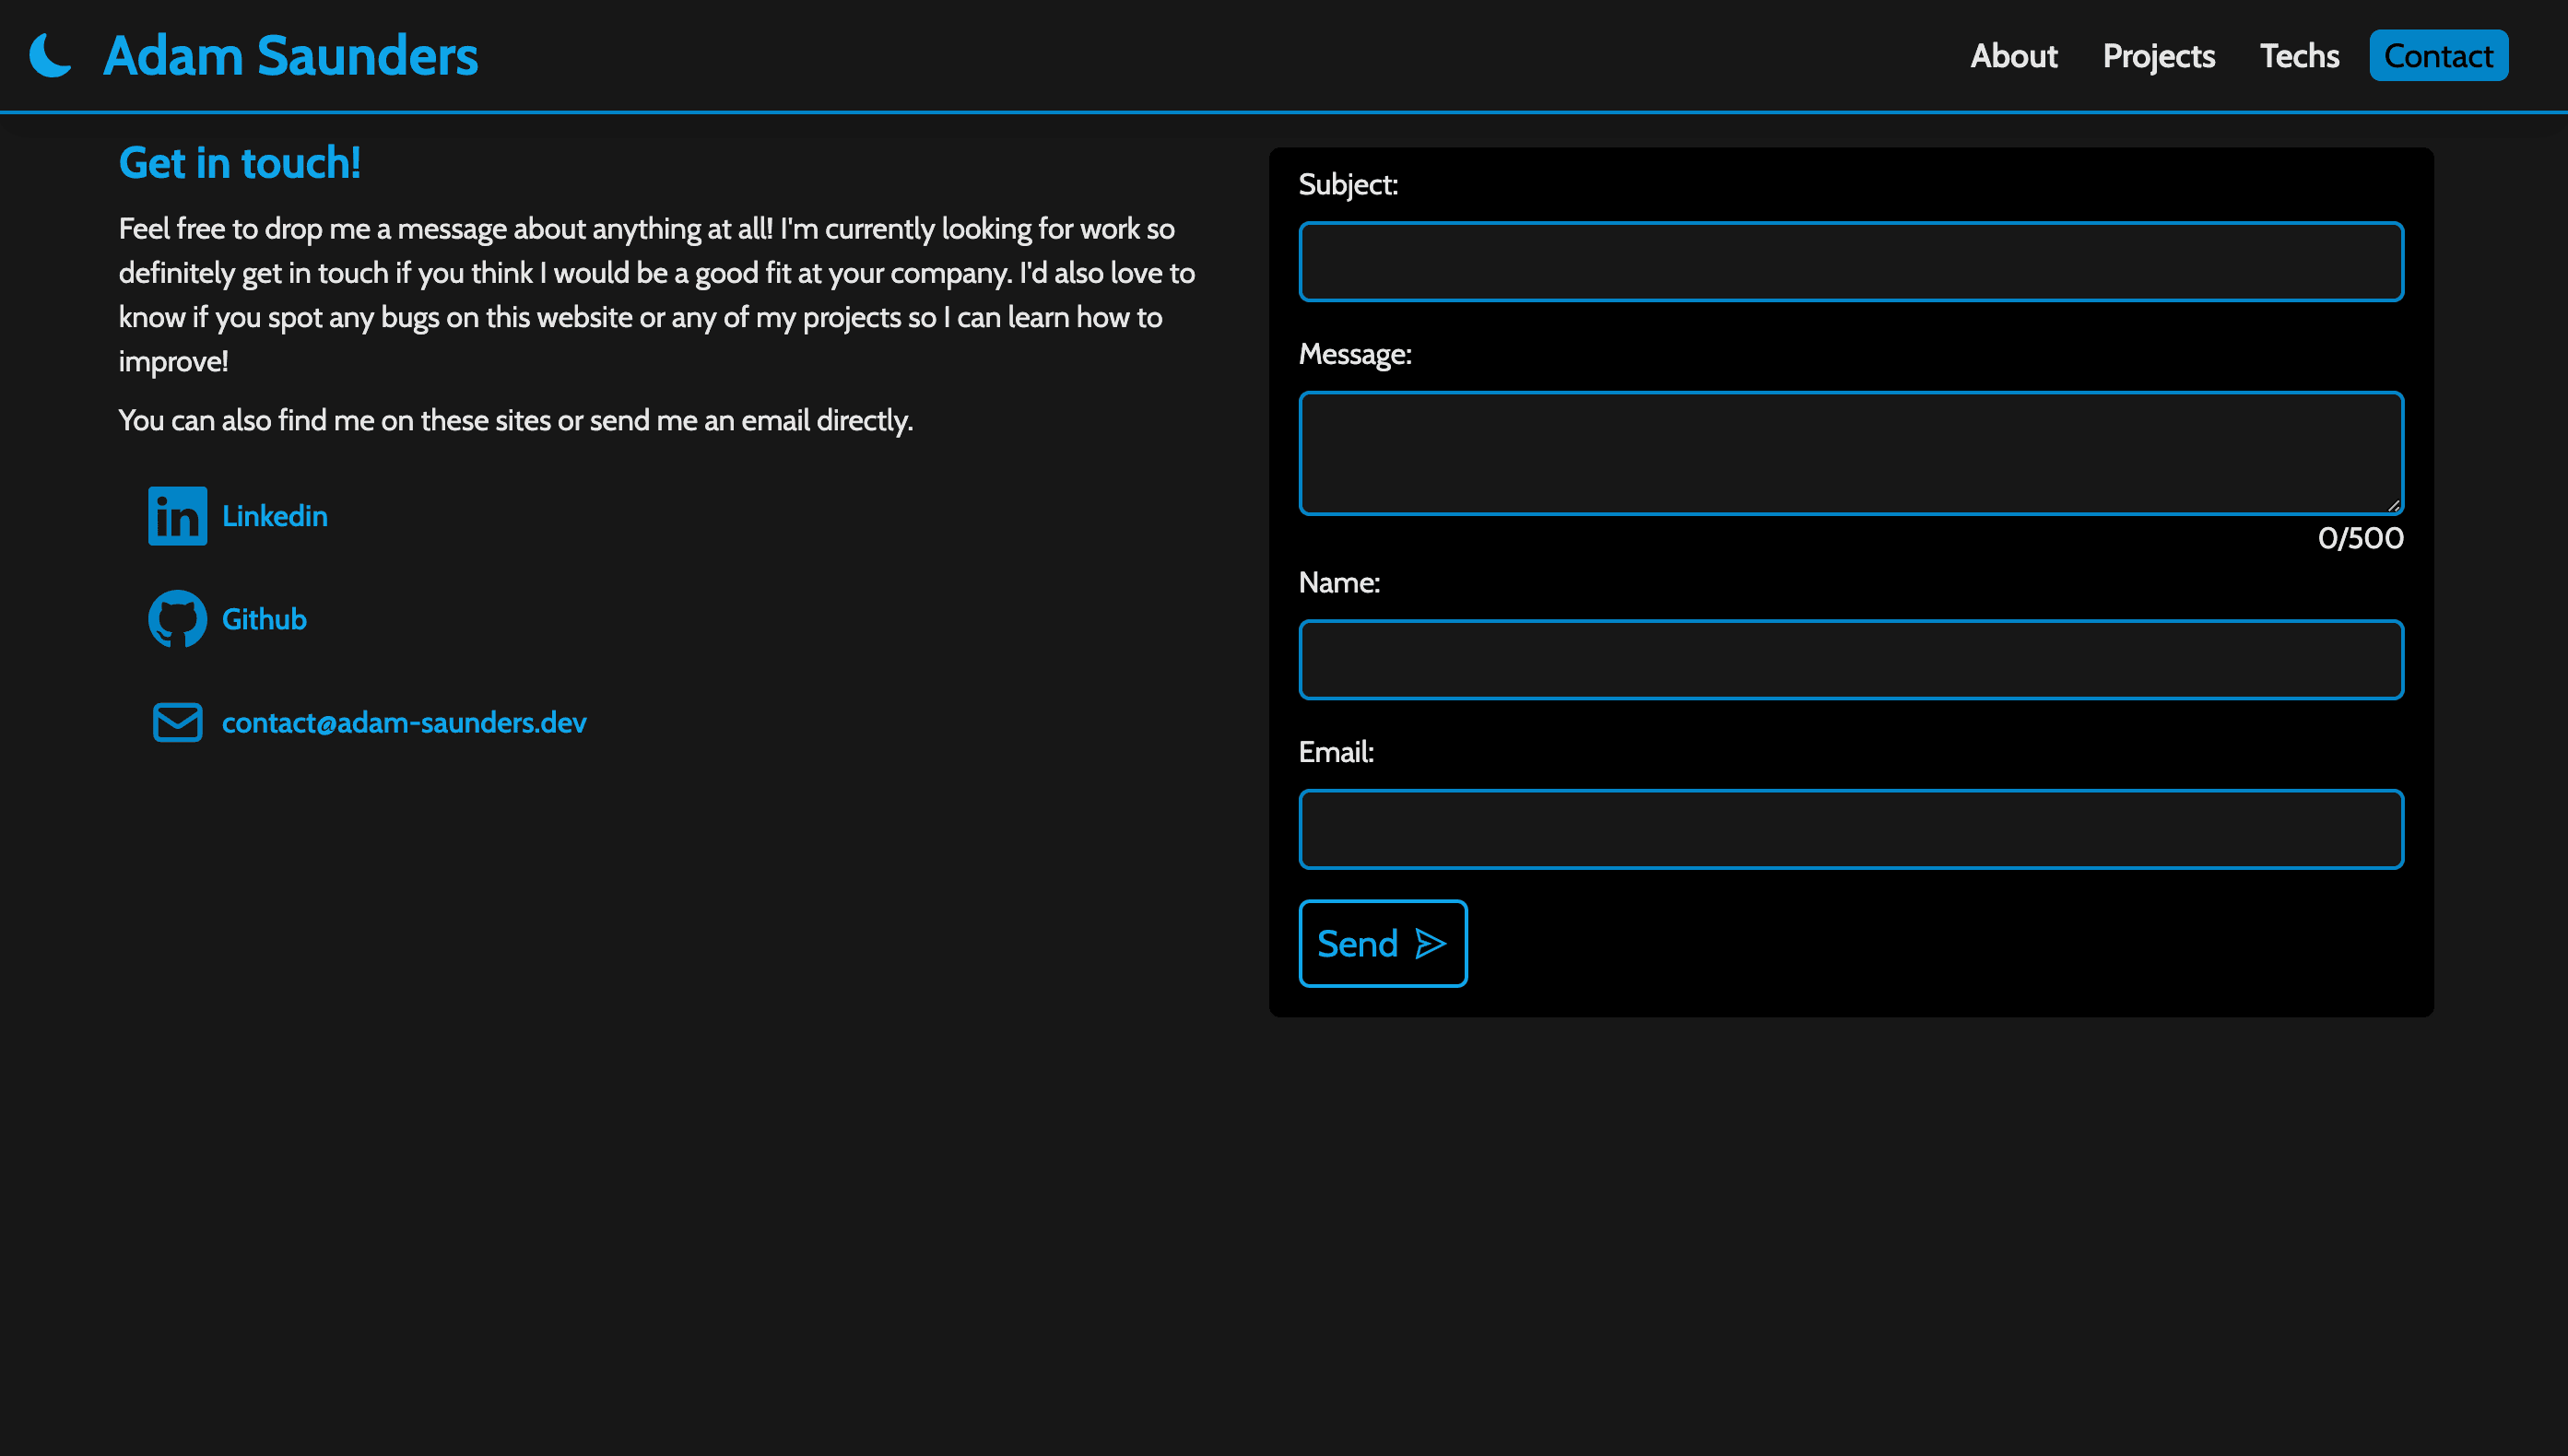Click the Contact nav button icon
The height and width of the screenshot is (1456, 2568).
point(2441,54)
